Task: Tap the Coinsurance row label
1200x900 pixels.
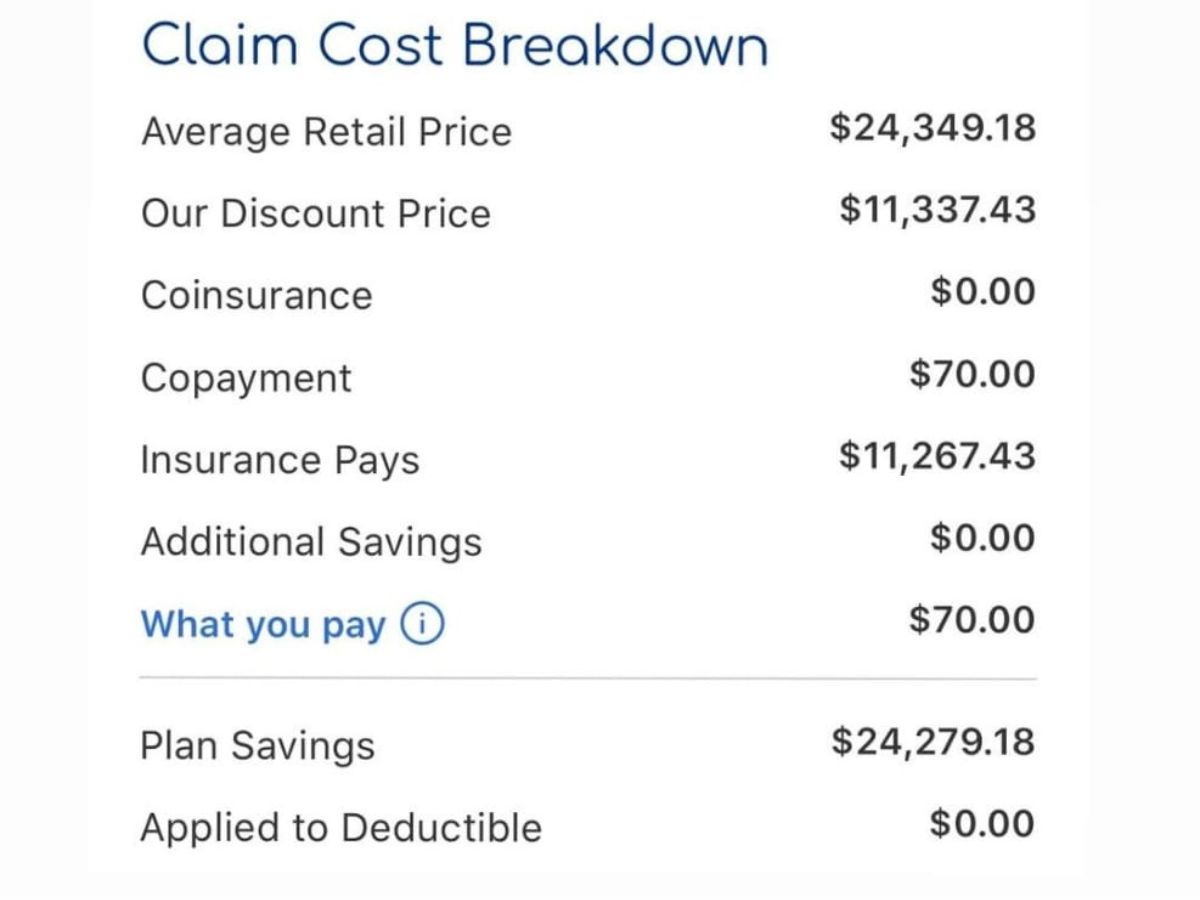Action: click(256, 296)
